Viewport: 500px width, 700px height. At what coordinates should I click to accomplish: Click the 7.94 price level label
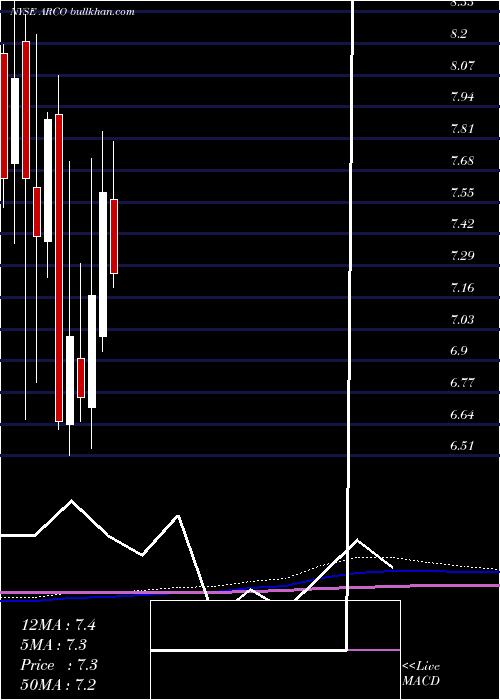[x=462, y=97]
